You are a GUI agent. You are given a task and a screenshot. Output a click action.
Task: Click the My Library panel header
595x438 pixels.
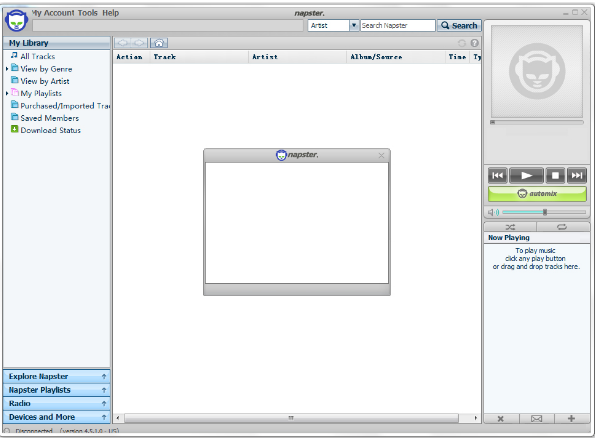pyautogui.click(x=57, y=43)
